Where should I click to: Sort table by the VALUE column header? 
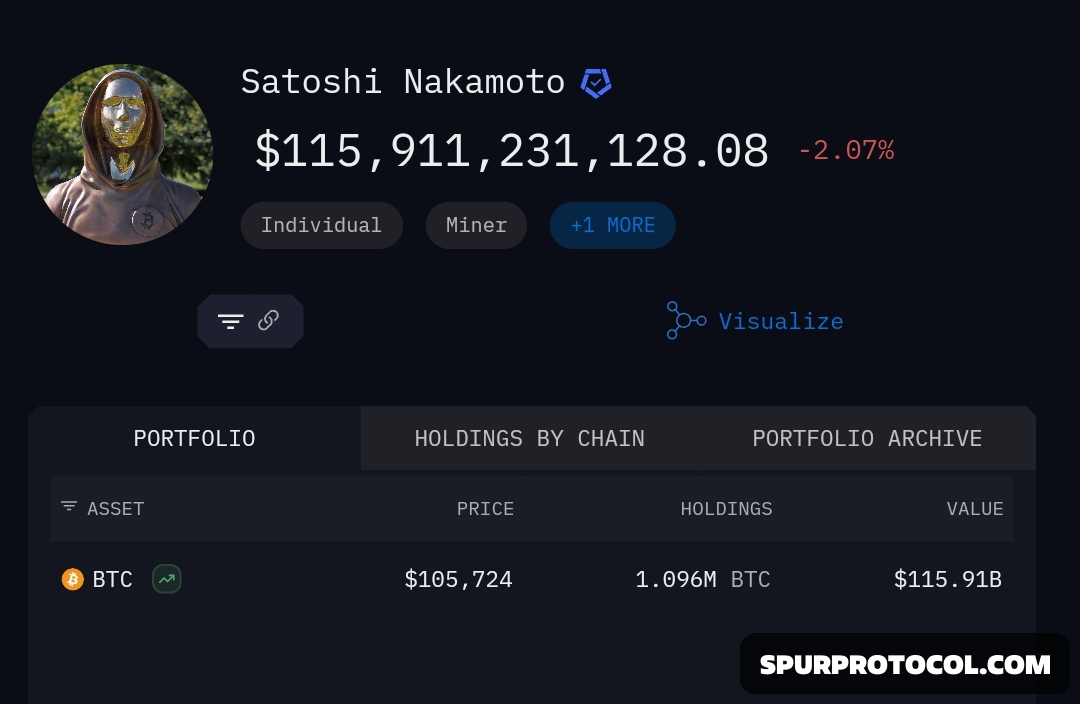(x=975, y=509)
